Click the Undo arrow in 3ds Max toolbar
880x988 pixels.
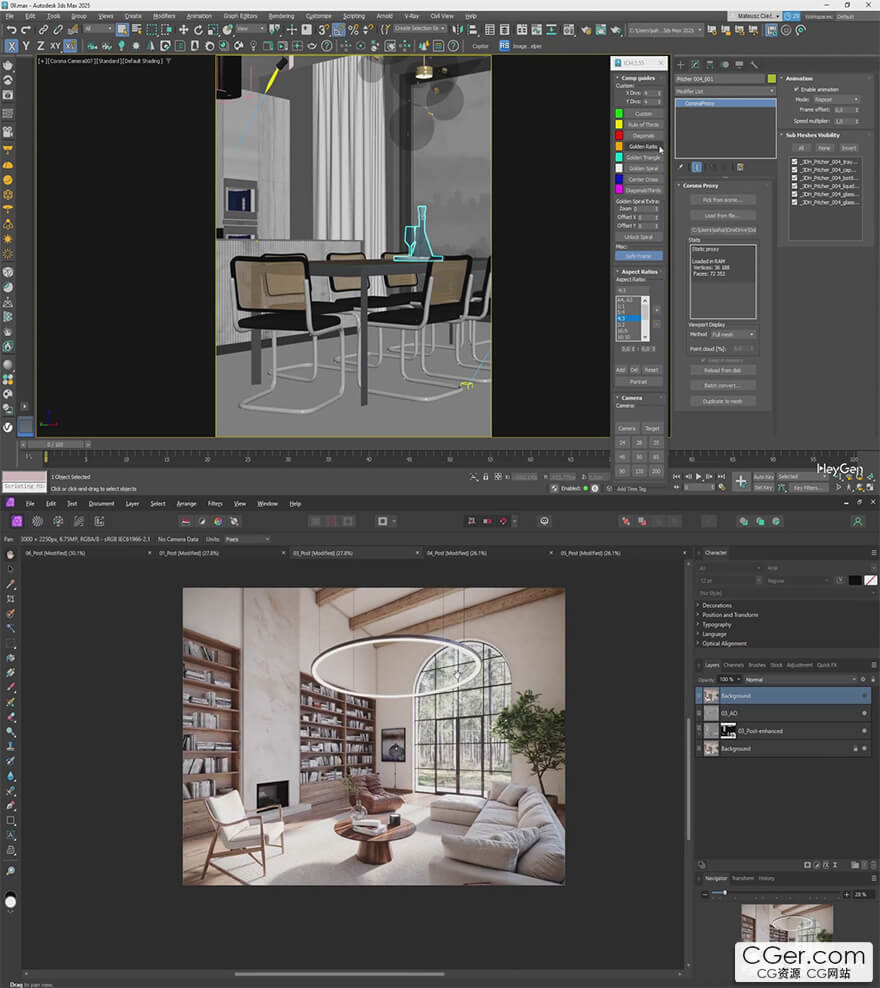(x=11, y=30)
